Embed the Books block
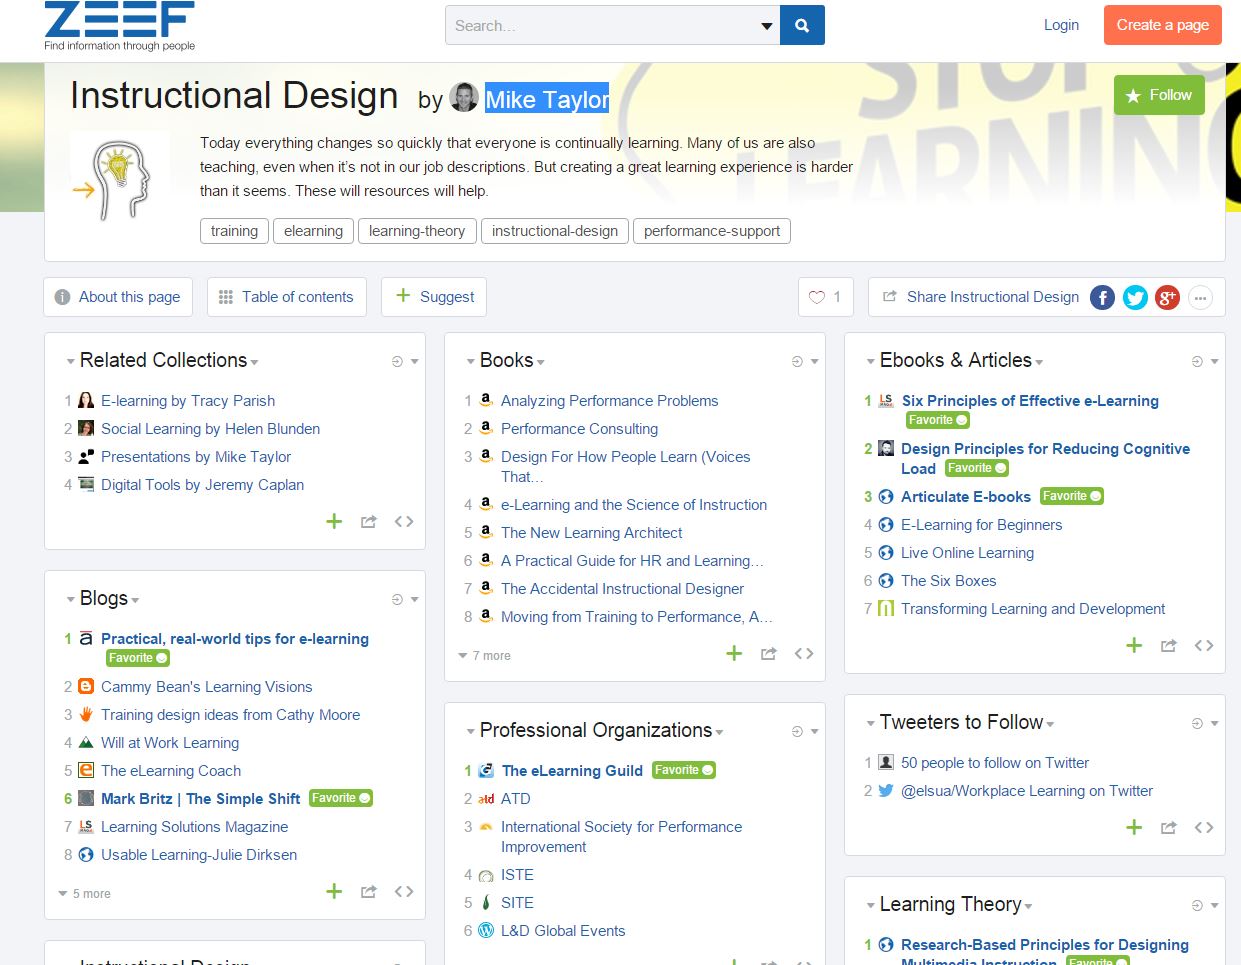This screenshot has height=965, width=1241. coord(804,654)
